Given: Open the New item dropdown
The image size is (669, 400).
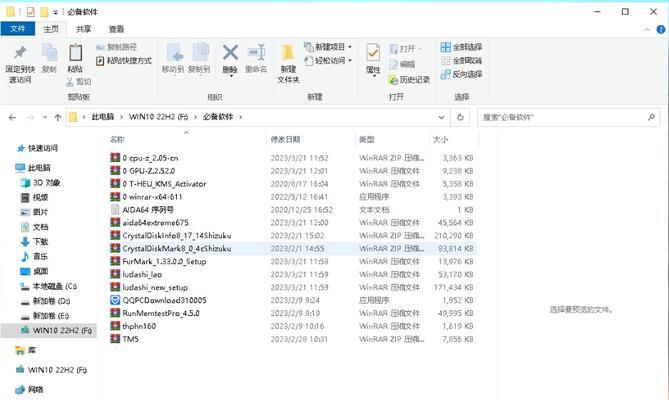Looking at the screenshot, I should tap(328, 46).
